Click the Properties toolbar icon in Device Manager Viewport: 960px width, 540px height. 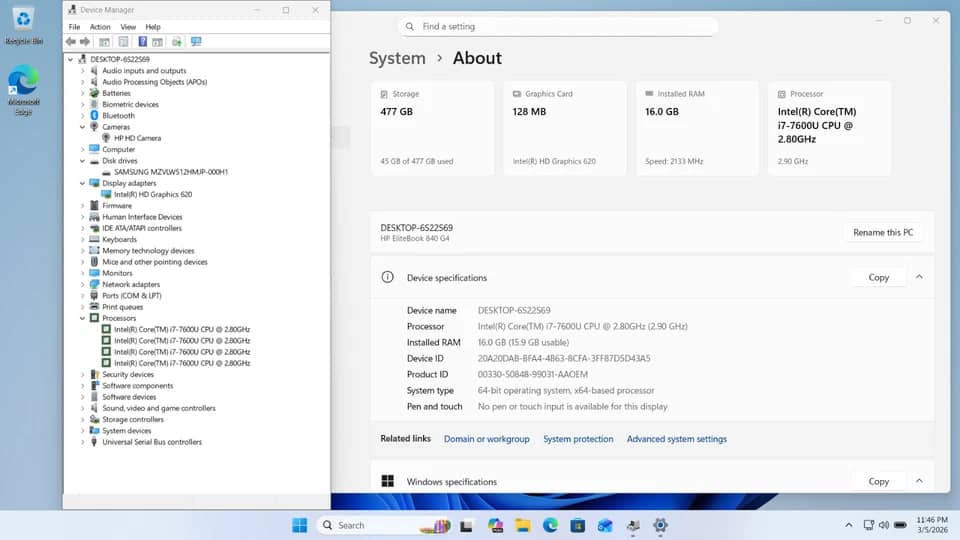click(123, 42)
